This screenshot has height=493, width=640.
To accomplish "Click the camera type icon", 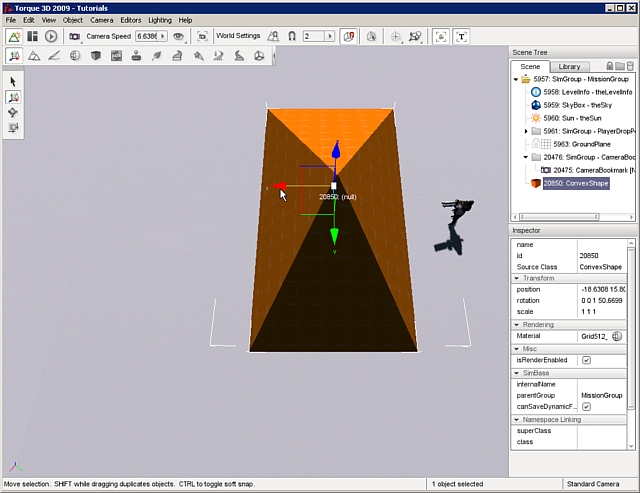I will [75, 36].
